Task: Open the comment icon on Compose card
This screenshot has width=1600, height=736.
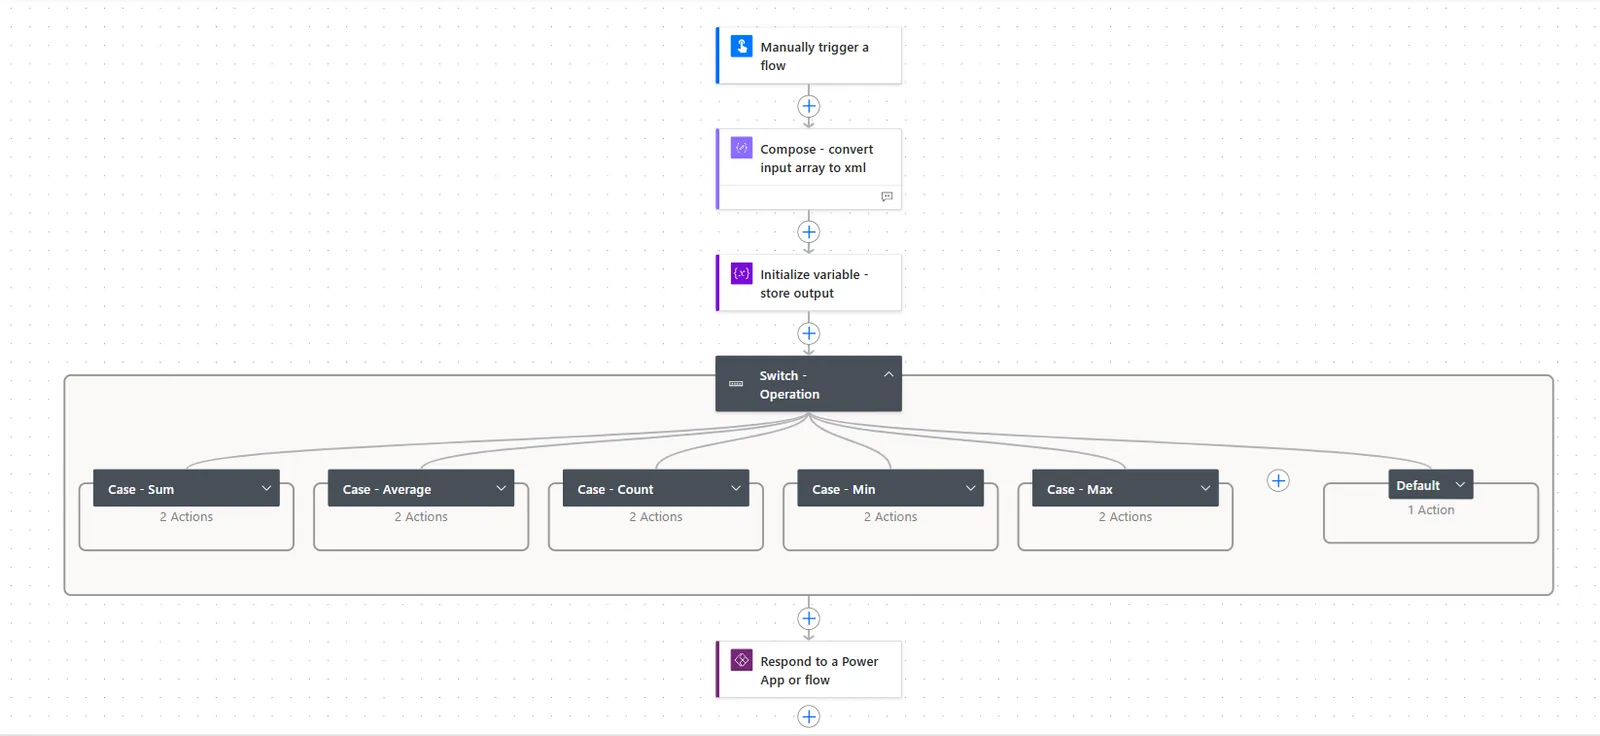Action: coord(886,197)
